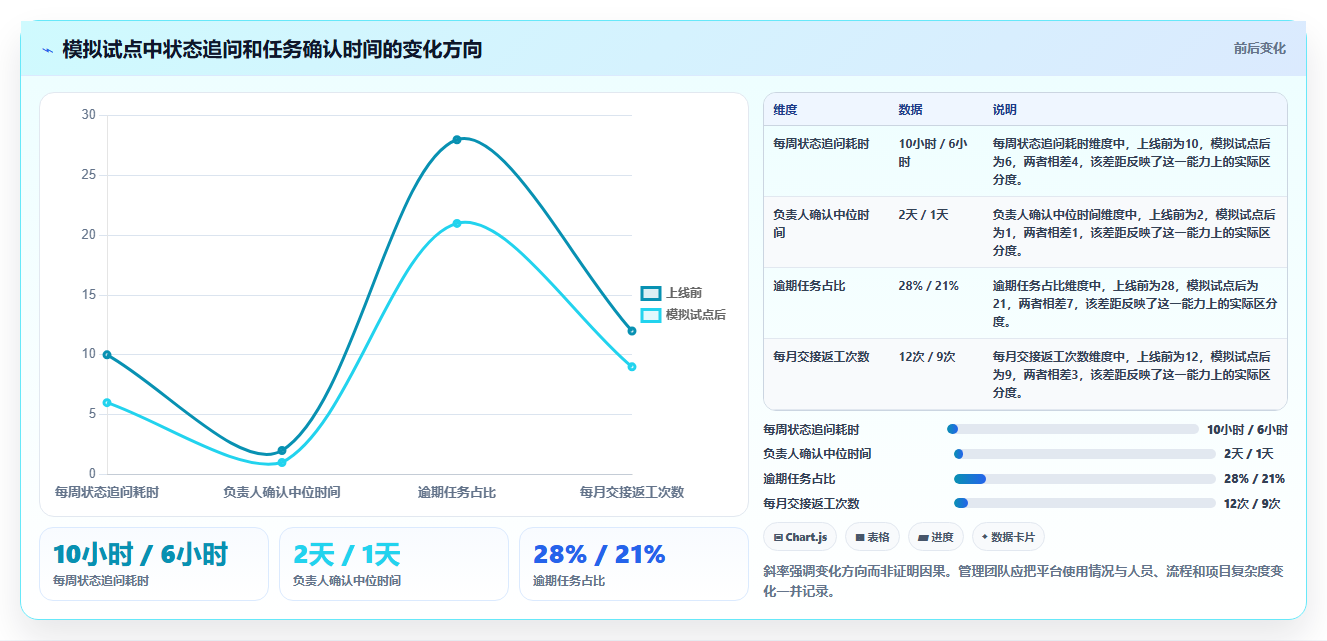Click the chart title 模拟试点中状态追问和任务确认时间的变化方向
The image size is (1327, 641).
[x=272, y=49]
